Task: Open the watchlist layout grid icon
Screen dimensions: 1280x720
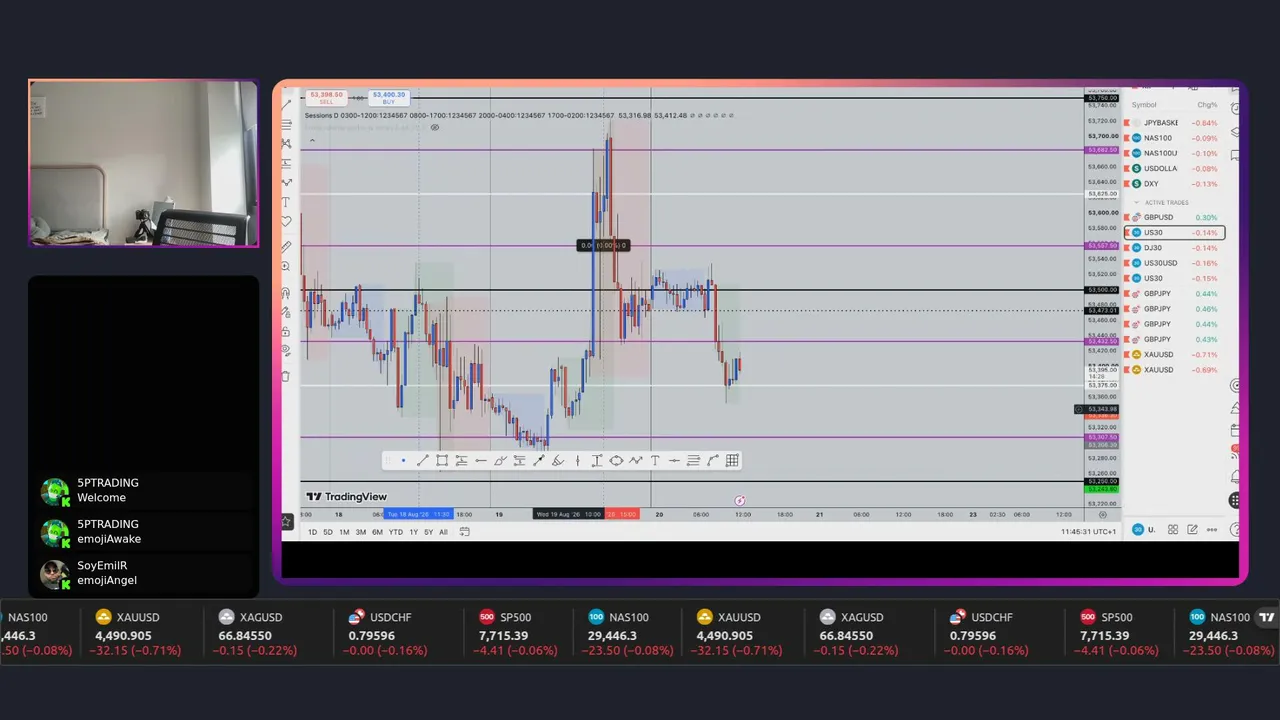Action: 1173,530
